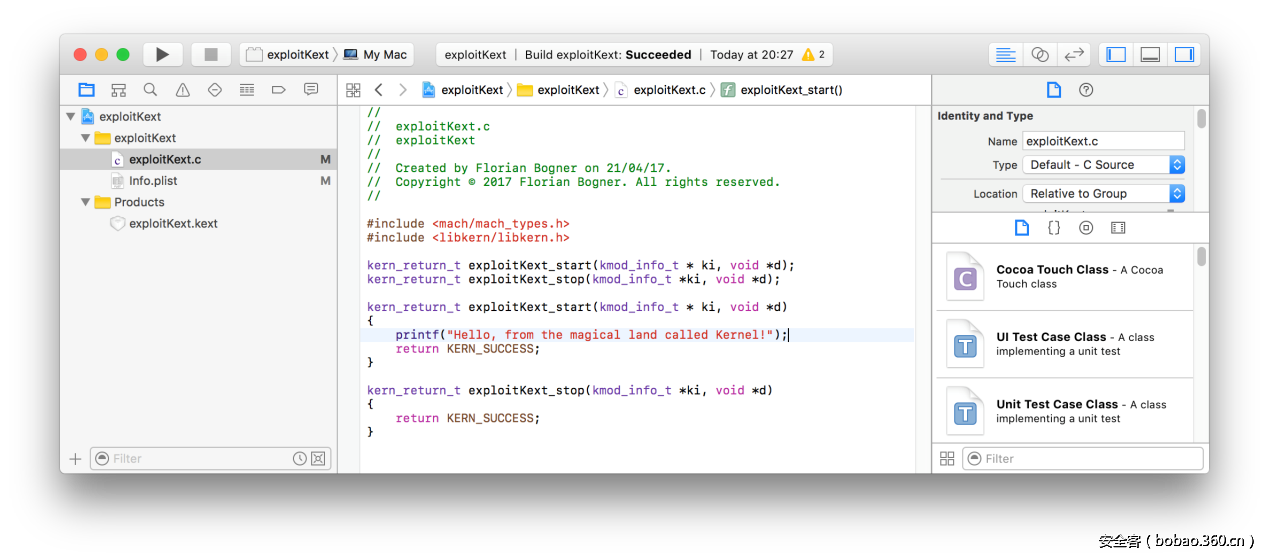Show the Code Snippet library
The height and width of the screenshot is (559, 1269).
[x=1054, y=228]
